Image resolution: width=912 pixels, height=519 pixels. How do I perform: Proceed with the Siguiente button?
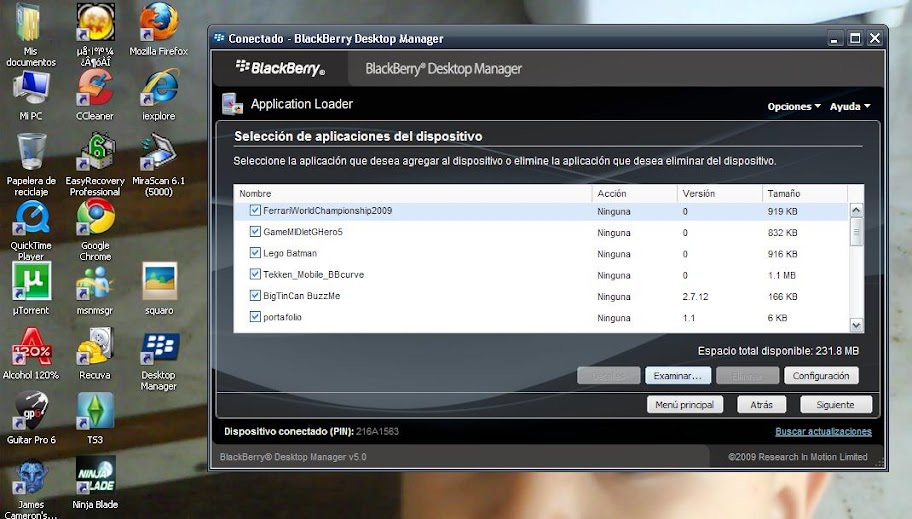pos(835,404)
